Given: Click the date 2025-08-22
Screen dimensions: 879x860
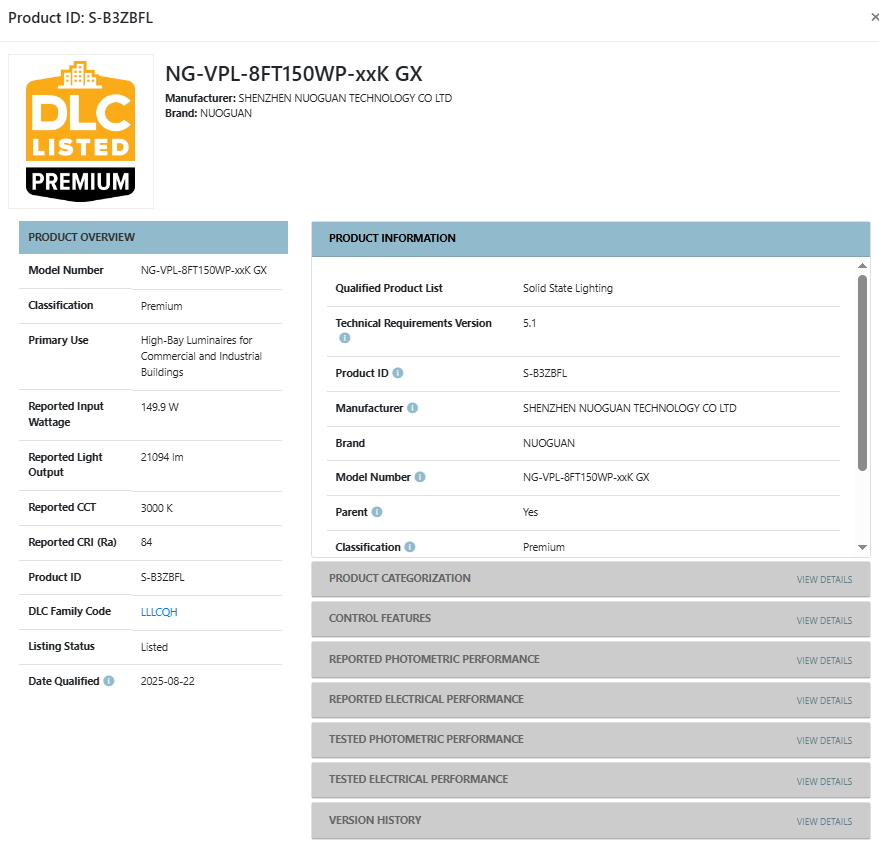Looking at the screenshot, I should (168, 681).
